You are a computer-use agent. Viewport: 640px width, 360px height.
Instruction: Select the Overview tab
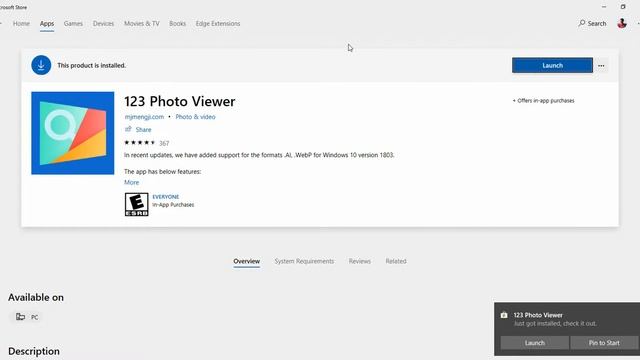point(247,261)
